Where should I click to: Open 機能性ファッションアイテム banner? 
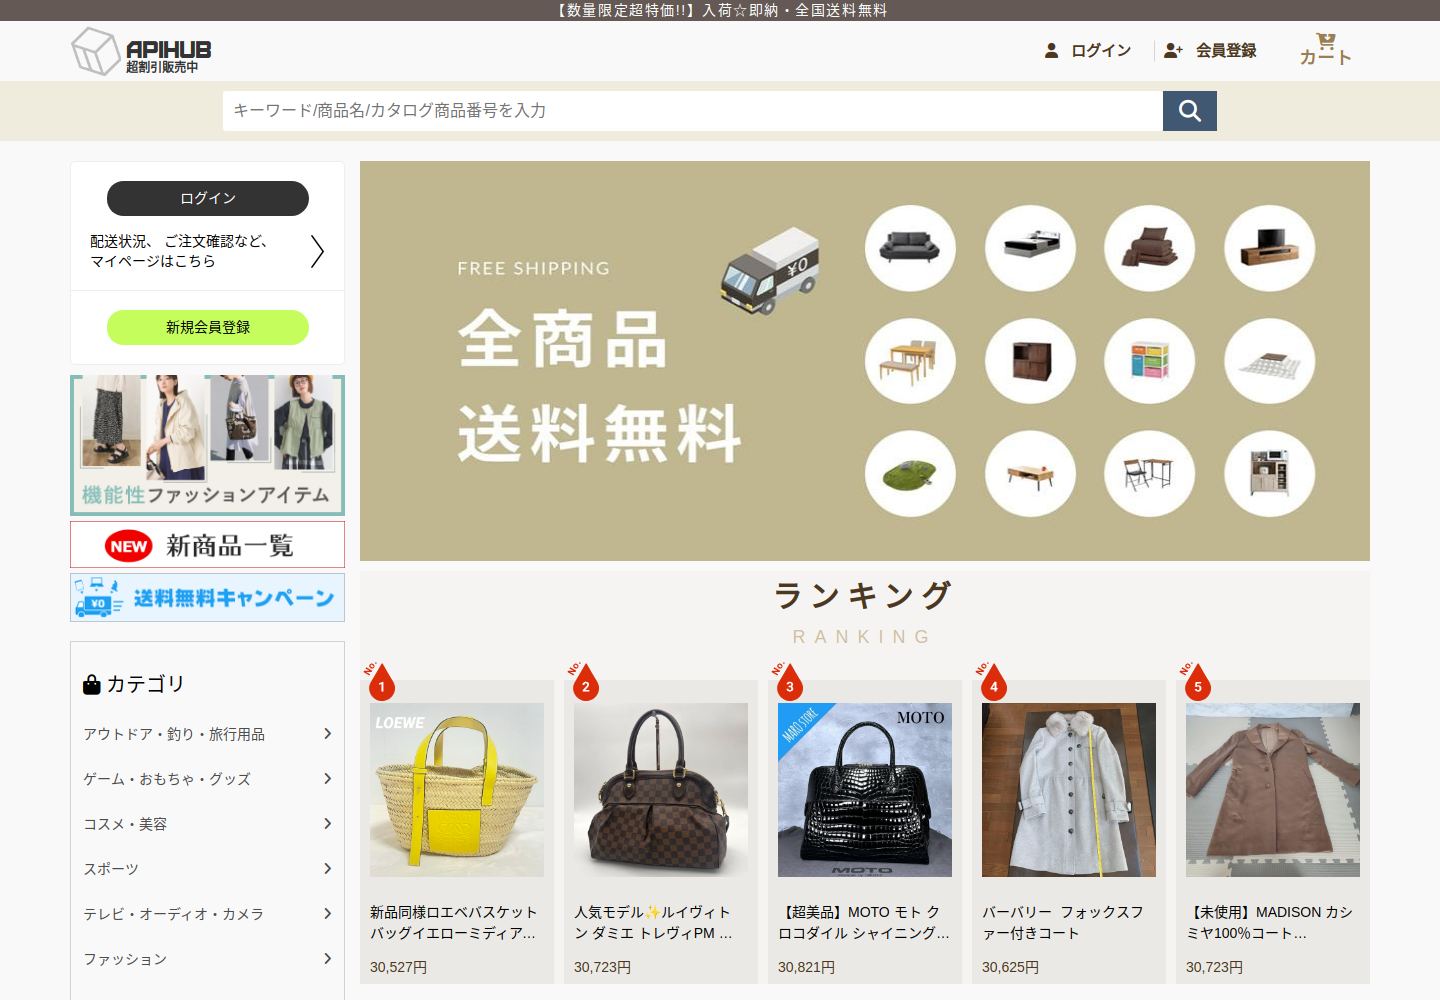coord(208,445)
